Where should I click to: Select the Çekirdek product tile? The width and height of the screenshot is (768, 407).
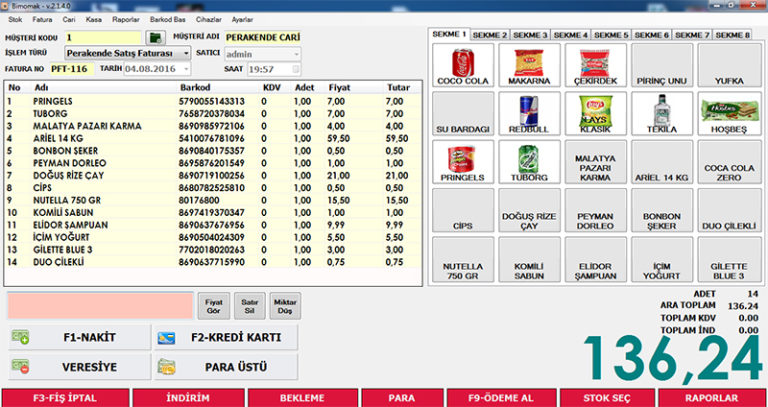pyautogui.click(x=596, y=65)
